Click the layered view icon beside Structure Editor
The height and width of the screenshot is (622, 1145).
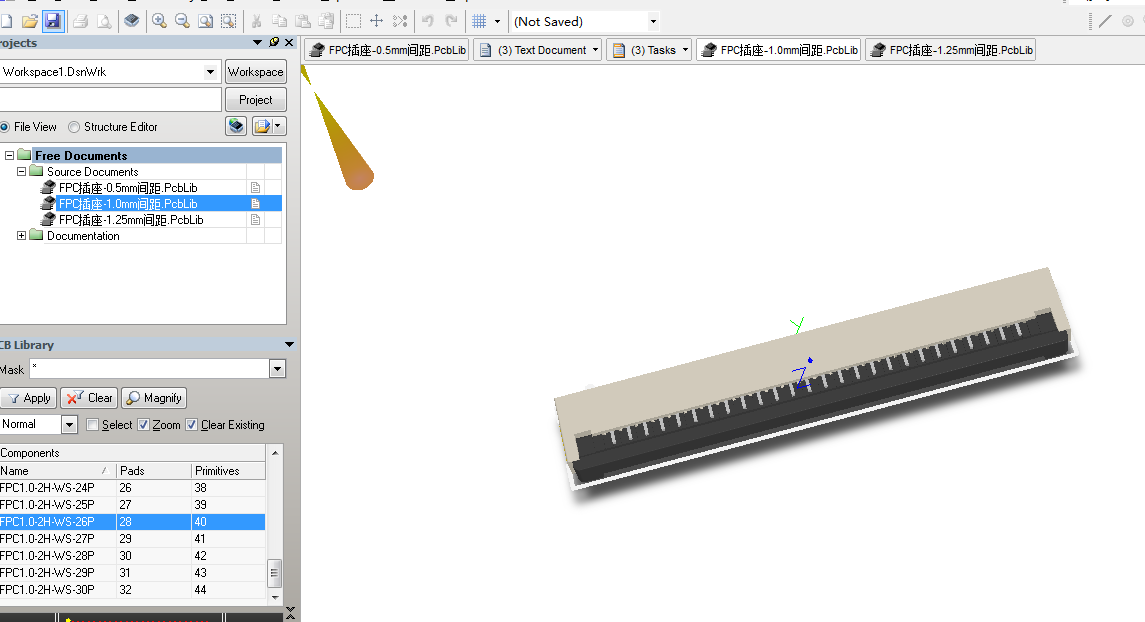(x=236, y=126)
